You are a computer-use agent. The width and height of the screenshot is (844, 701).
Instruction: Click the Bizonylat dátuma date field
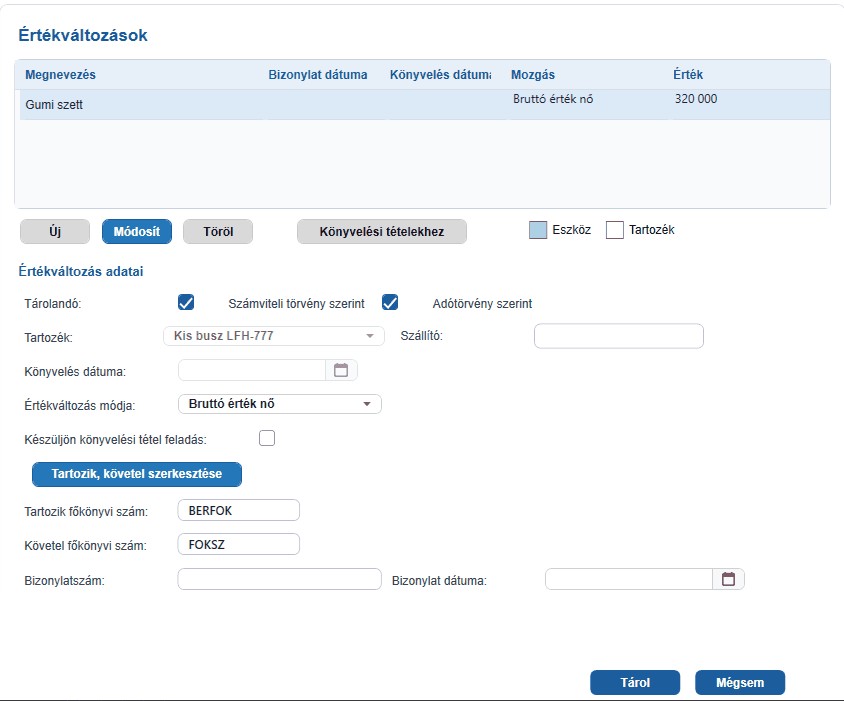[629, 579]
